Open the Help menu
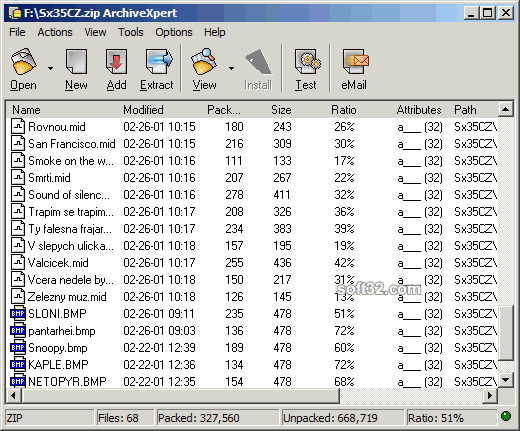Screen dimensions: 520x431 pos(215,32)
